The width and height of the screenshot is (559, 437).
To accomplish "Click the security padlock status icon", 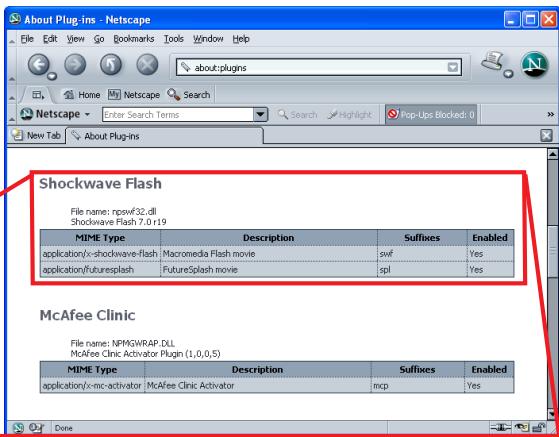I will [x=539, y=427].
